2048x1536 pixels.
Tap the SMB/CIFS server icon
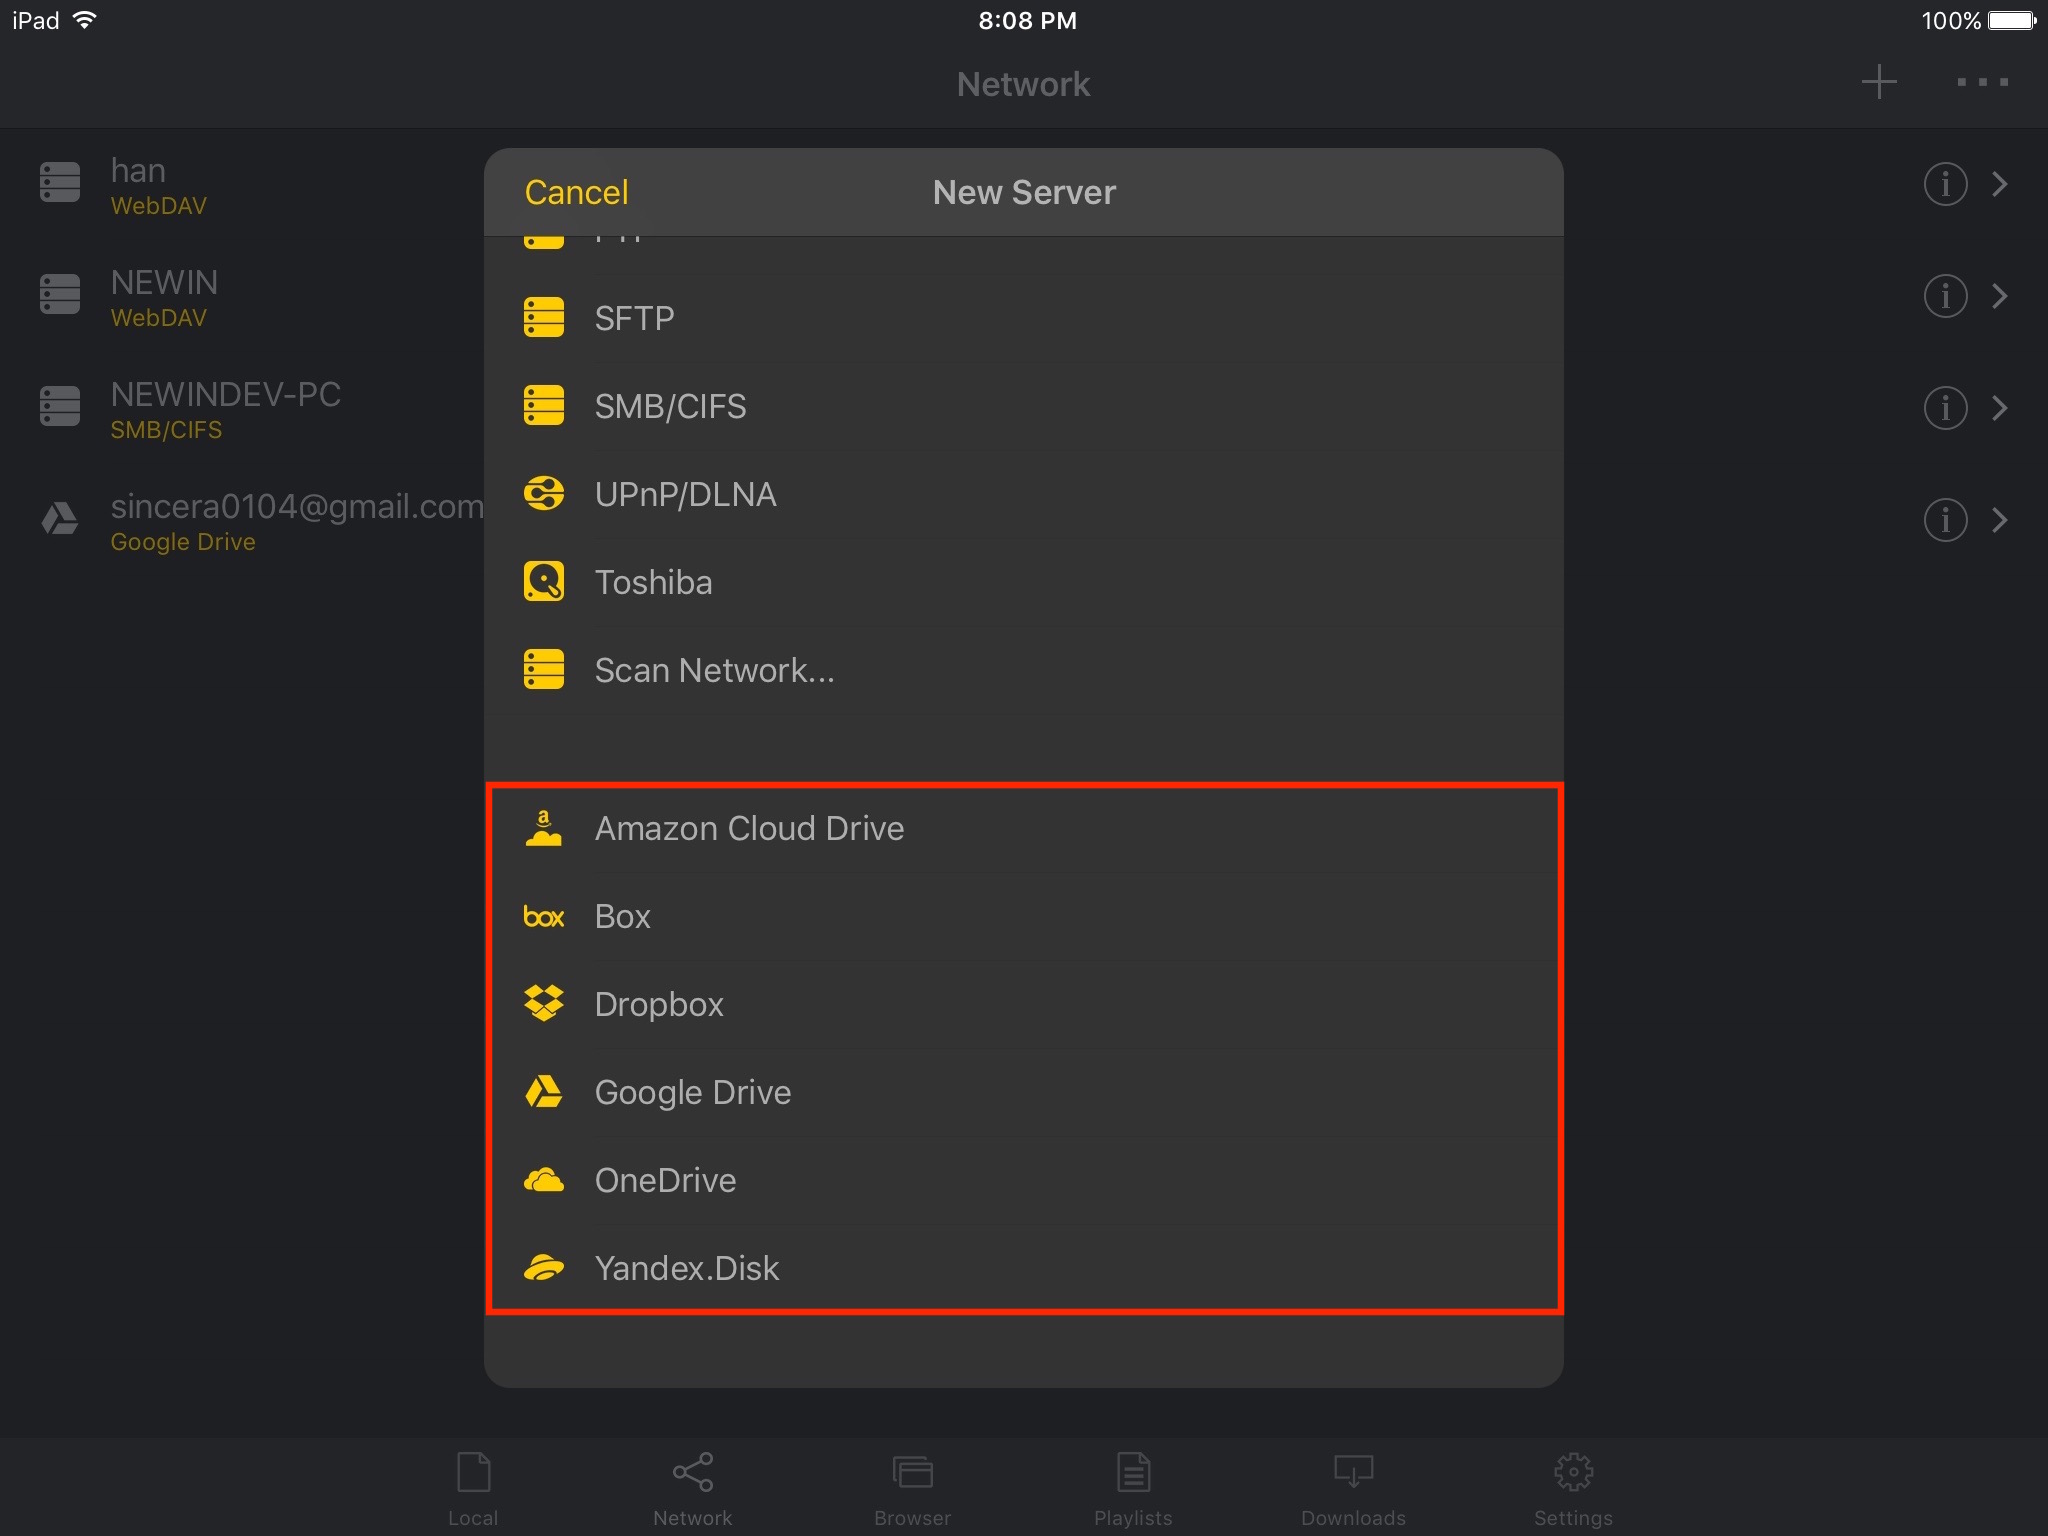pos(544,406)
